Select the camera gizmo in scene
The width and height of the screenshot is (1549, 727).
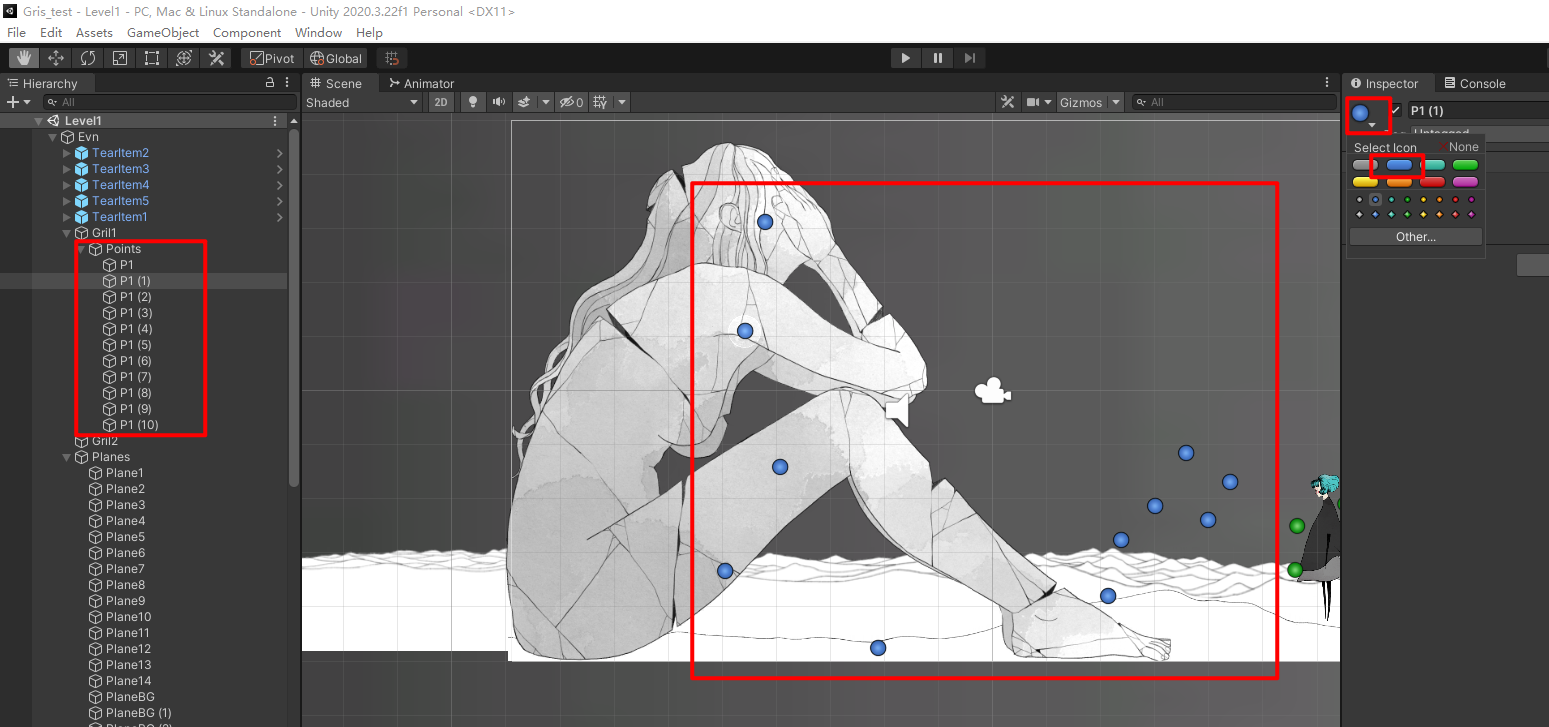992,391
